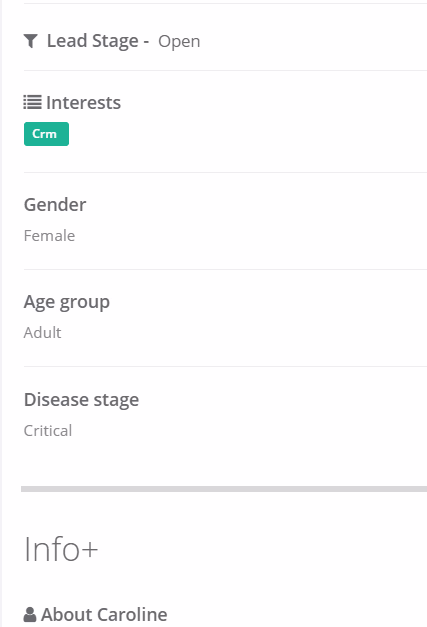Click the dash after Lead Stage
Image resolution: width=427 pixels, height=627 pixels.
(x=146, y=42)
